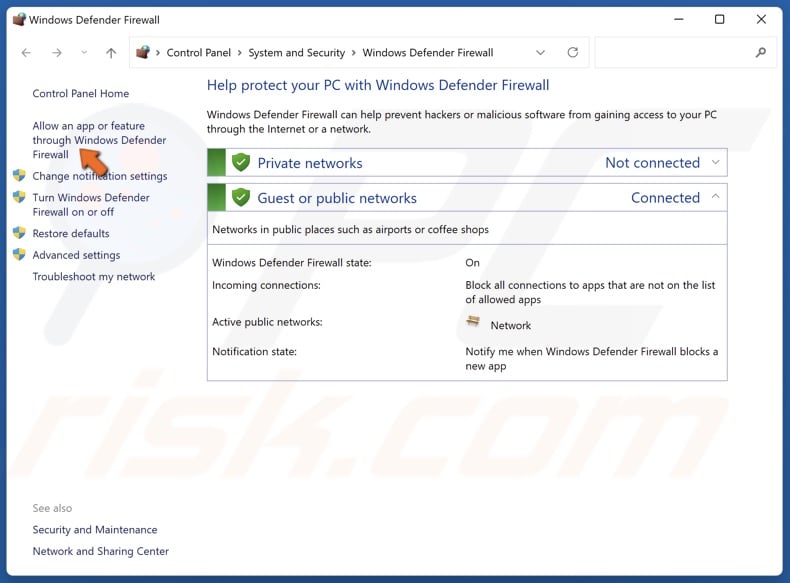Click shield icon beside Turn Windows Defender Firewall

19,197
